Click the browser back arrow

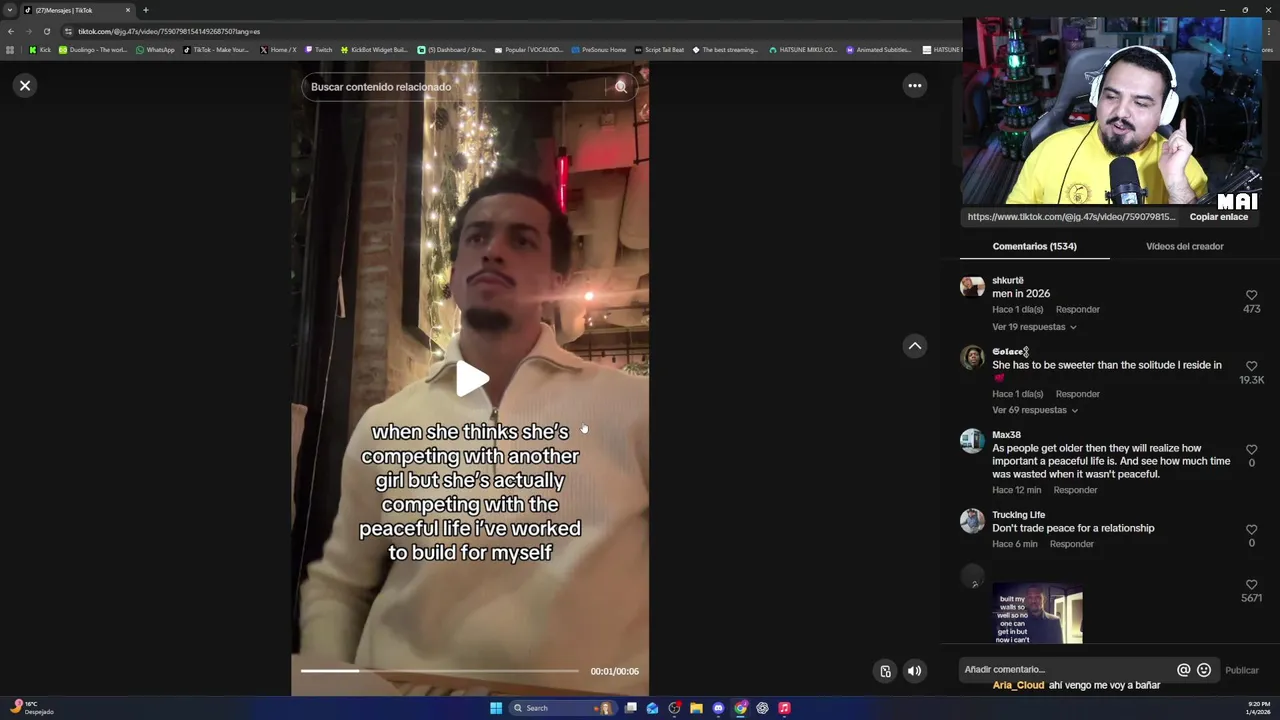point(11,31)
